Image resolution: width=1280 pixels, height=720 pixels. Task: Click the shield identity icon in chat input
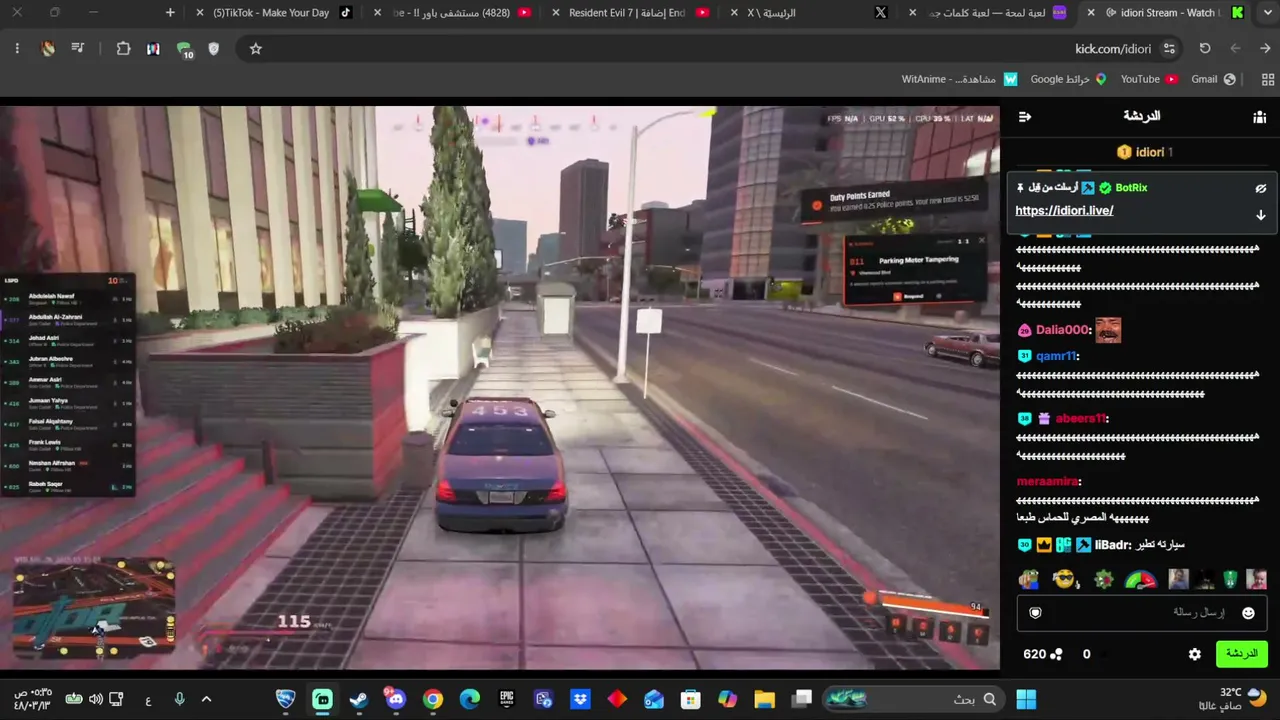click(1035, 613)
